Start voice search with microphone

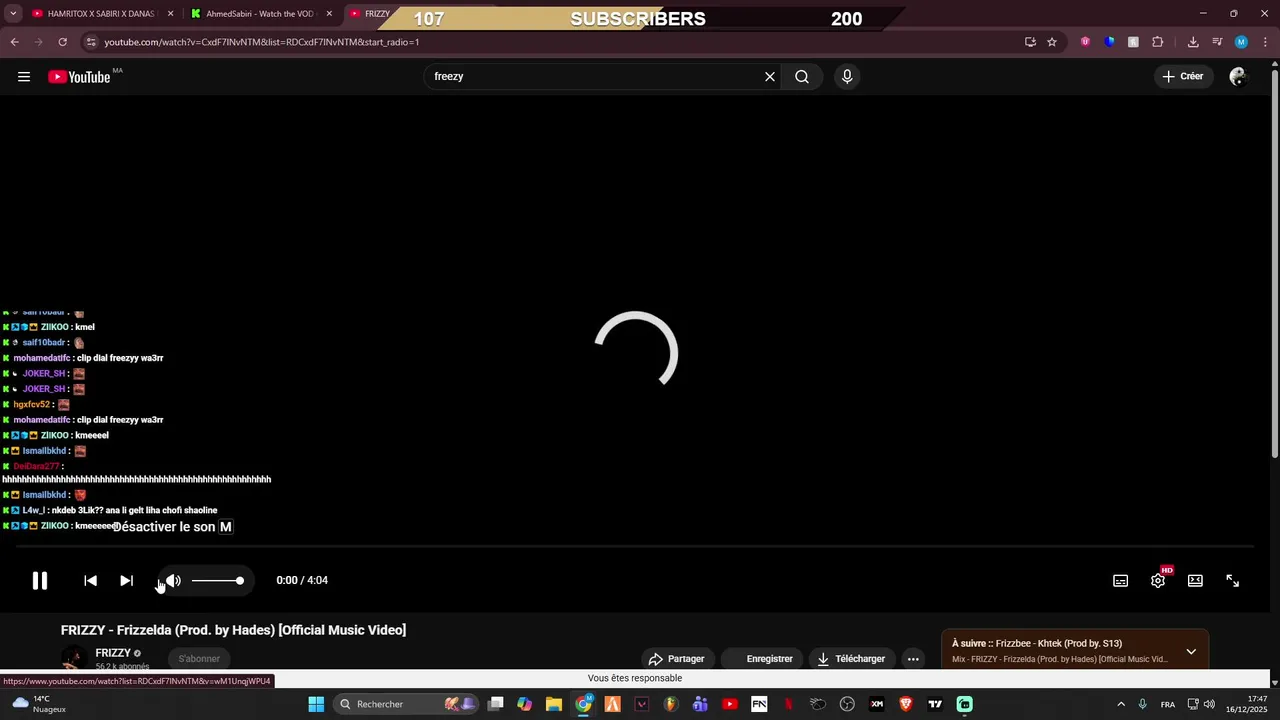(x=847, y=76)
